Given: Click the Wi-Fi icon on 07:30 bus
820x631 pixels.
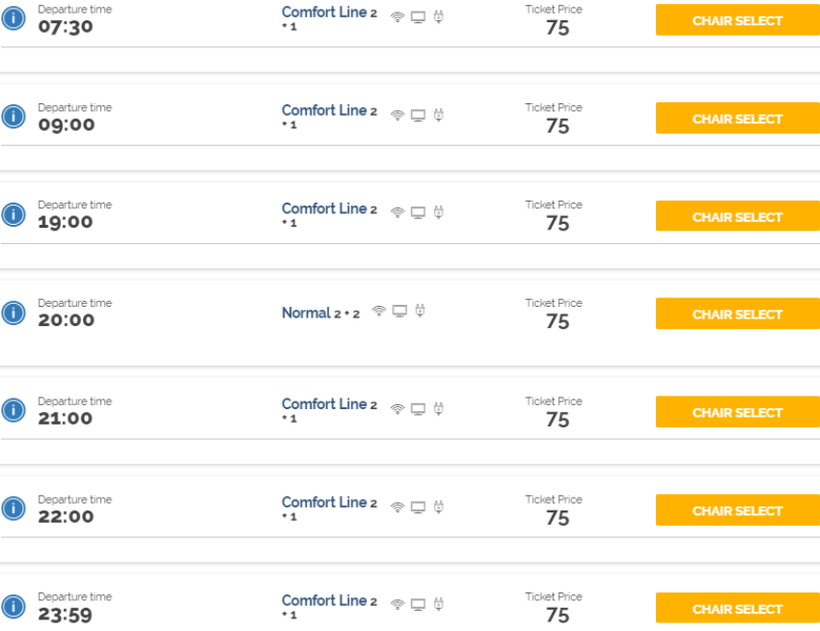Looking at the screenshot, I should tap(397, 17).
